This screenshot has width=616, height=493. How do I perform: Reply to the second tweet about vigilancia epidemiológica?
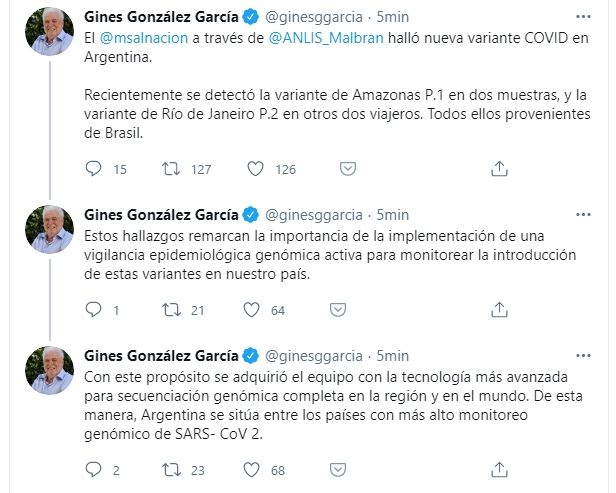point(95,311)
